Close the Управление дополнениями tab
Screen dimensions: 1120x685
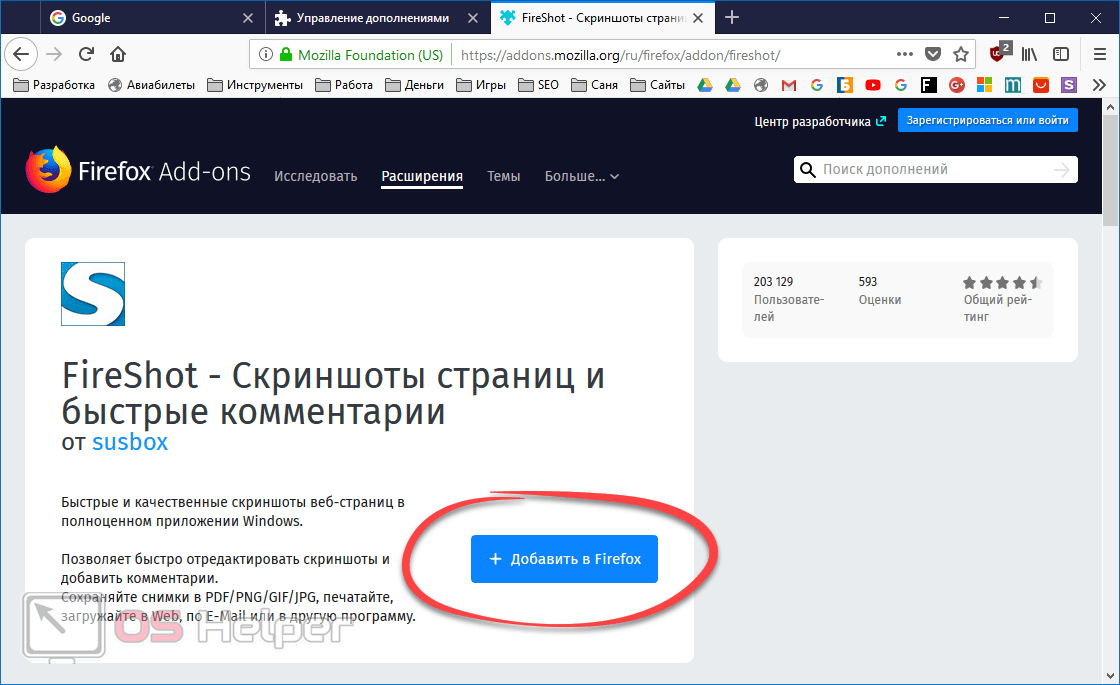point(473,18)
